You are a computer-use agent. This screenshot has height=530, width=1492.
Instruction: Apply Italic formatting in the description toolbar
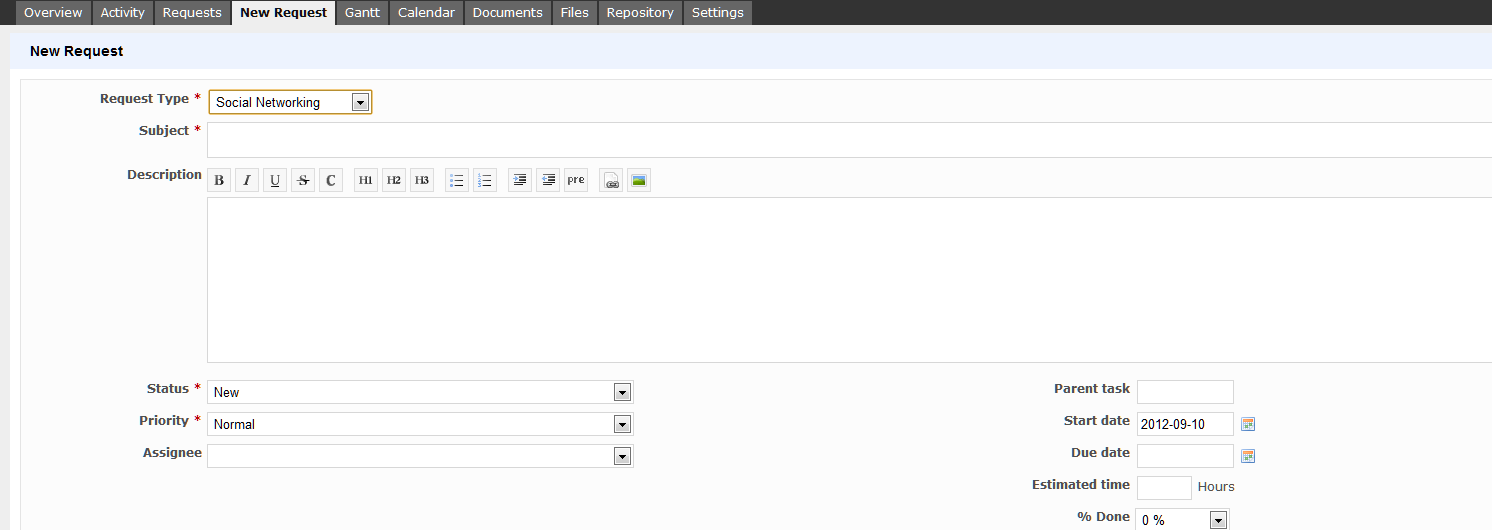tap(247, 180)
